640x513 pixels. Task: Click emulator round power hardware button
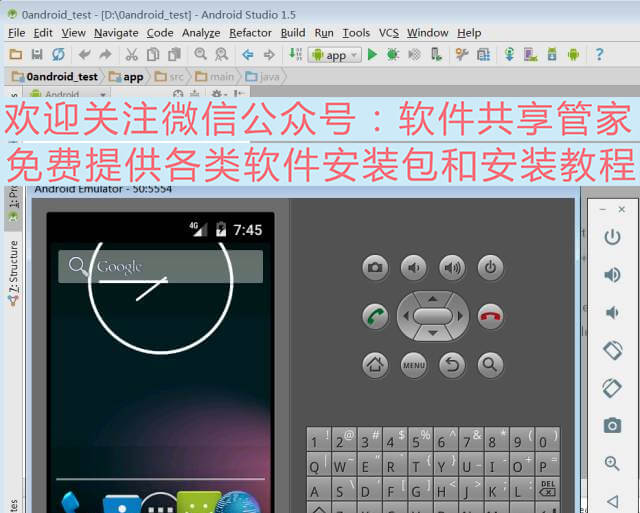coord(490,268)
